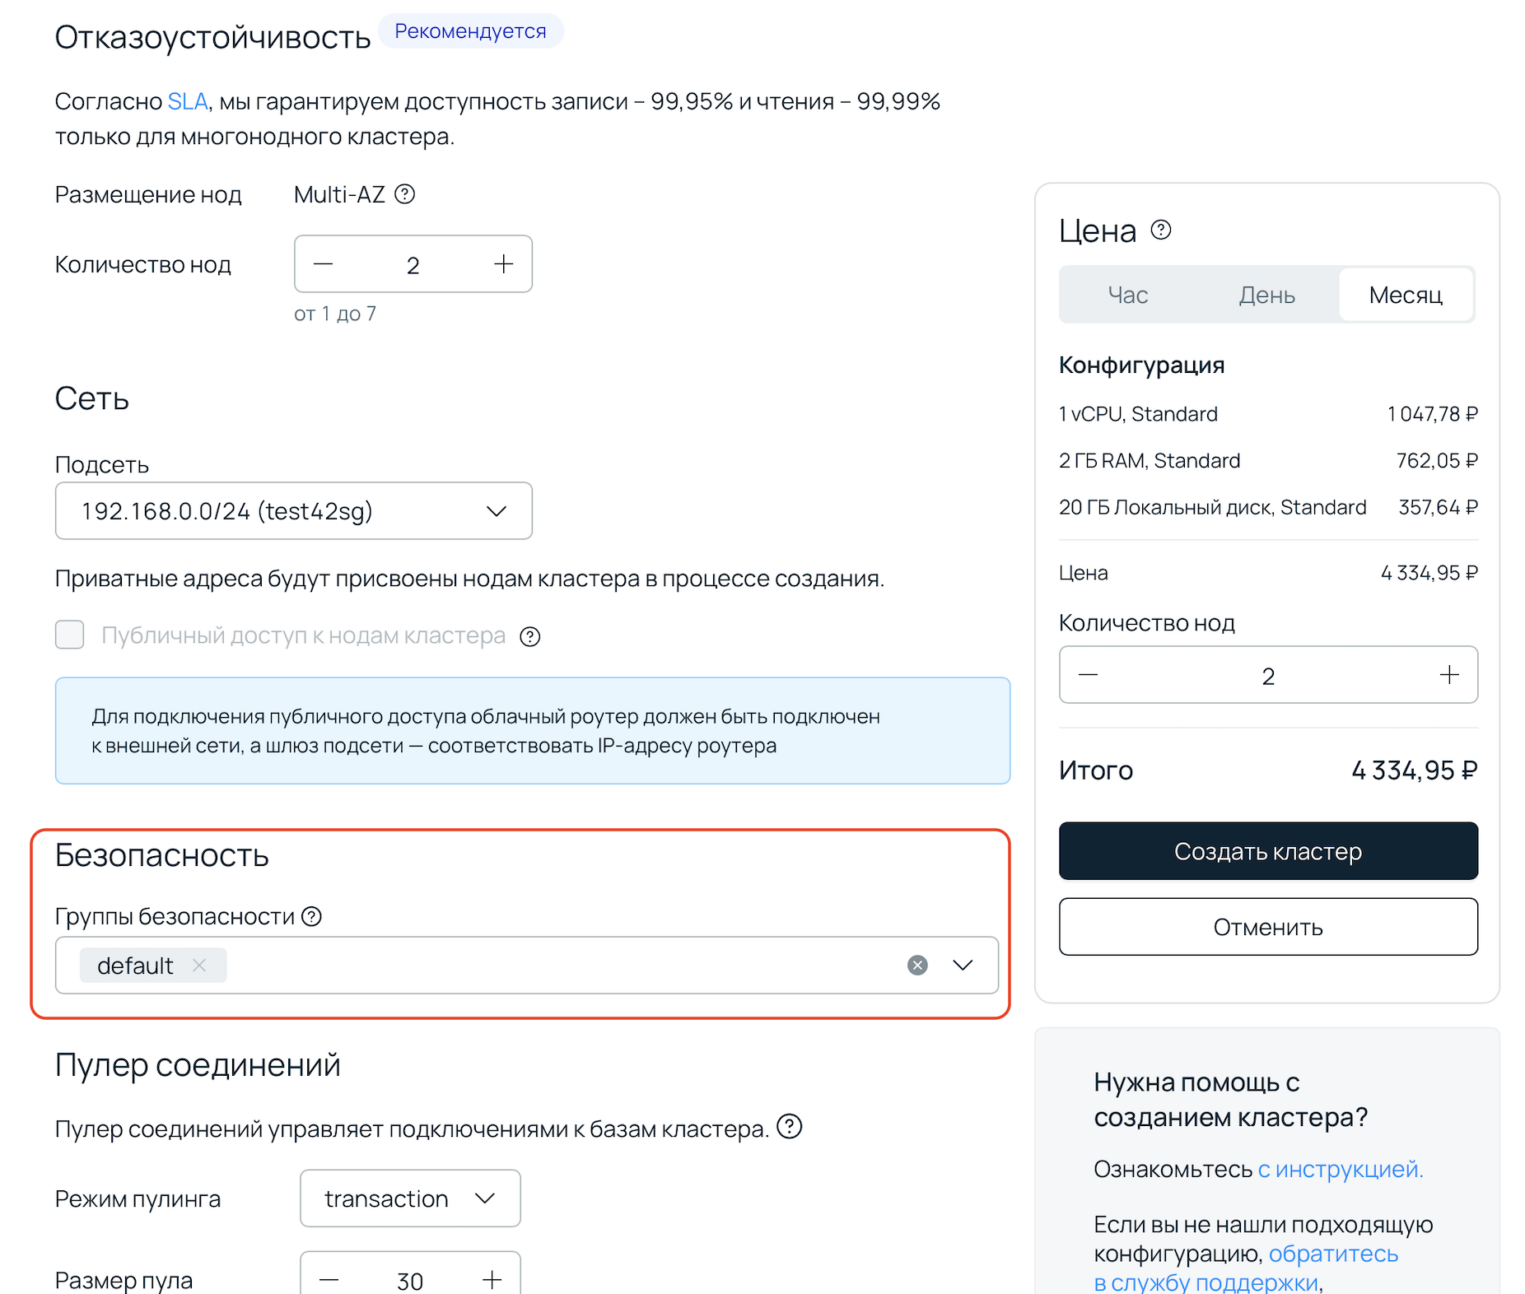
Task: Remove the default security group tag
Action: pyautogui.click(x=199, y=965)
